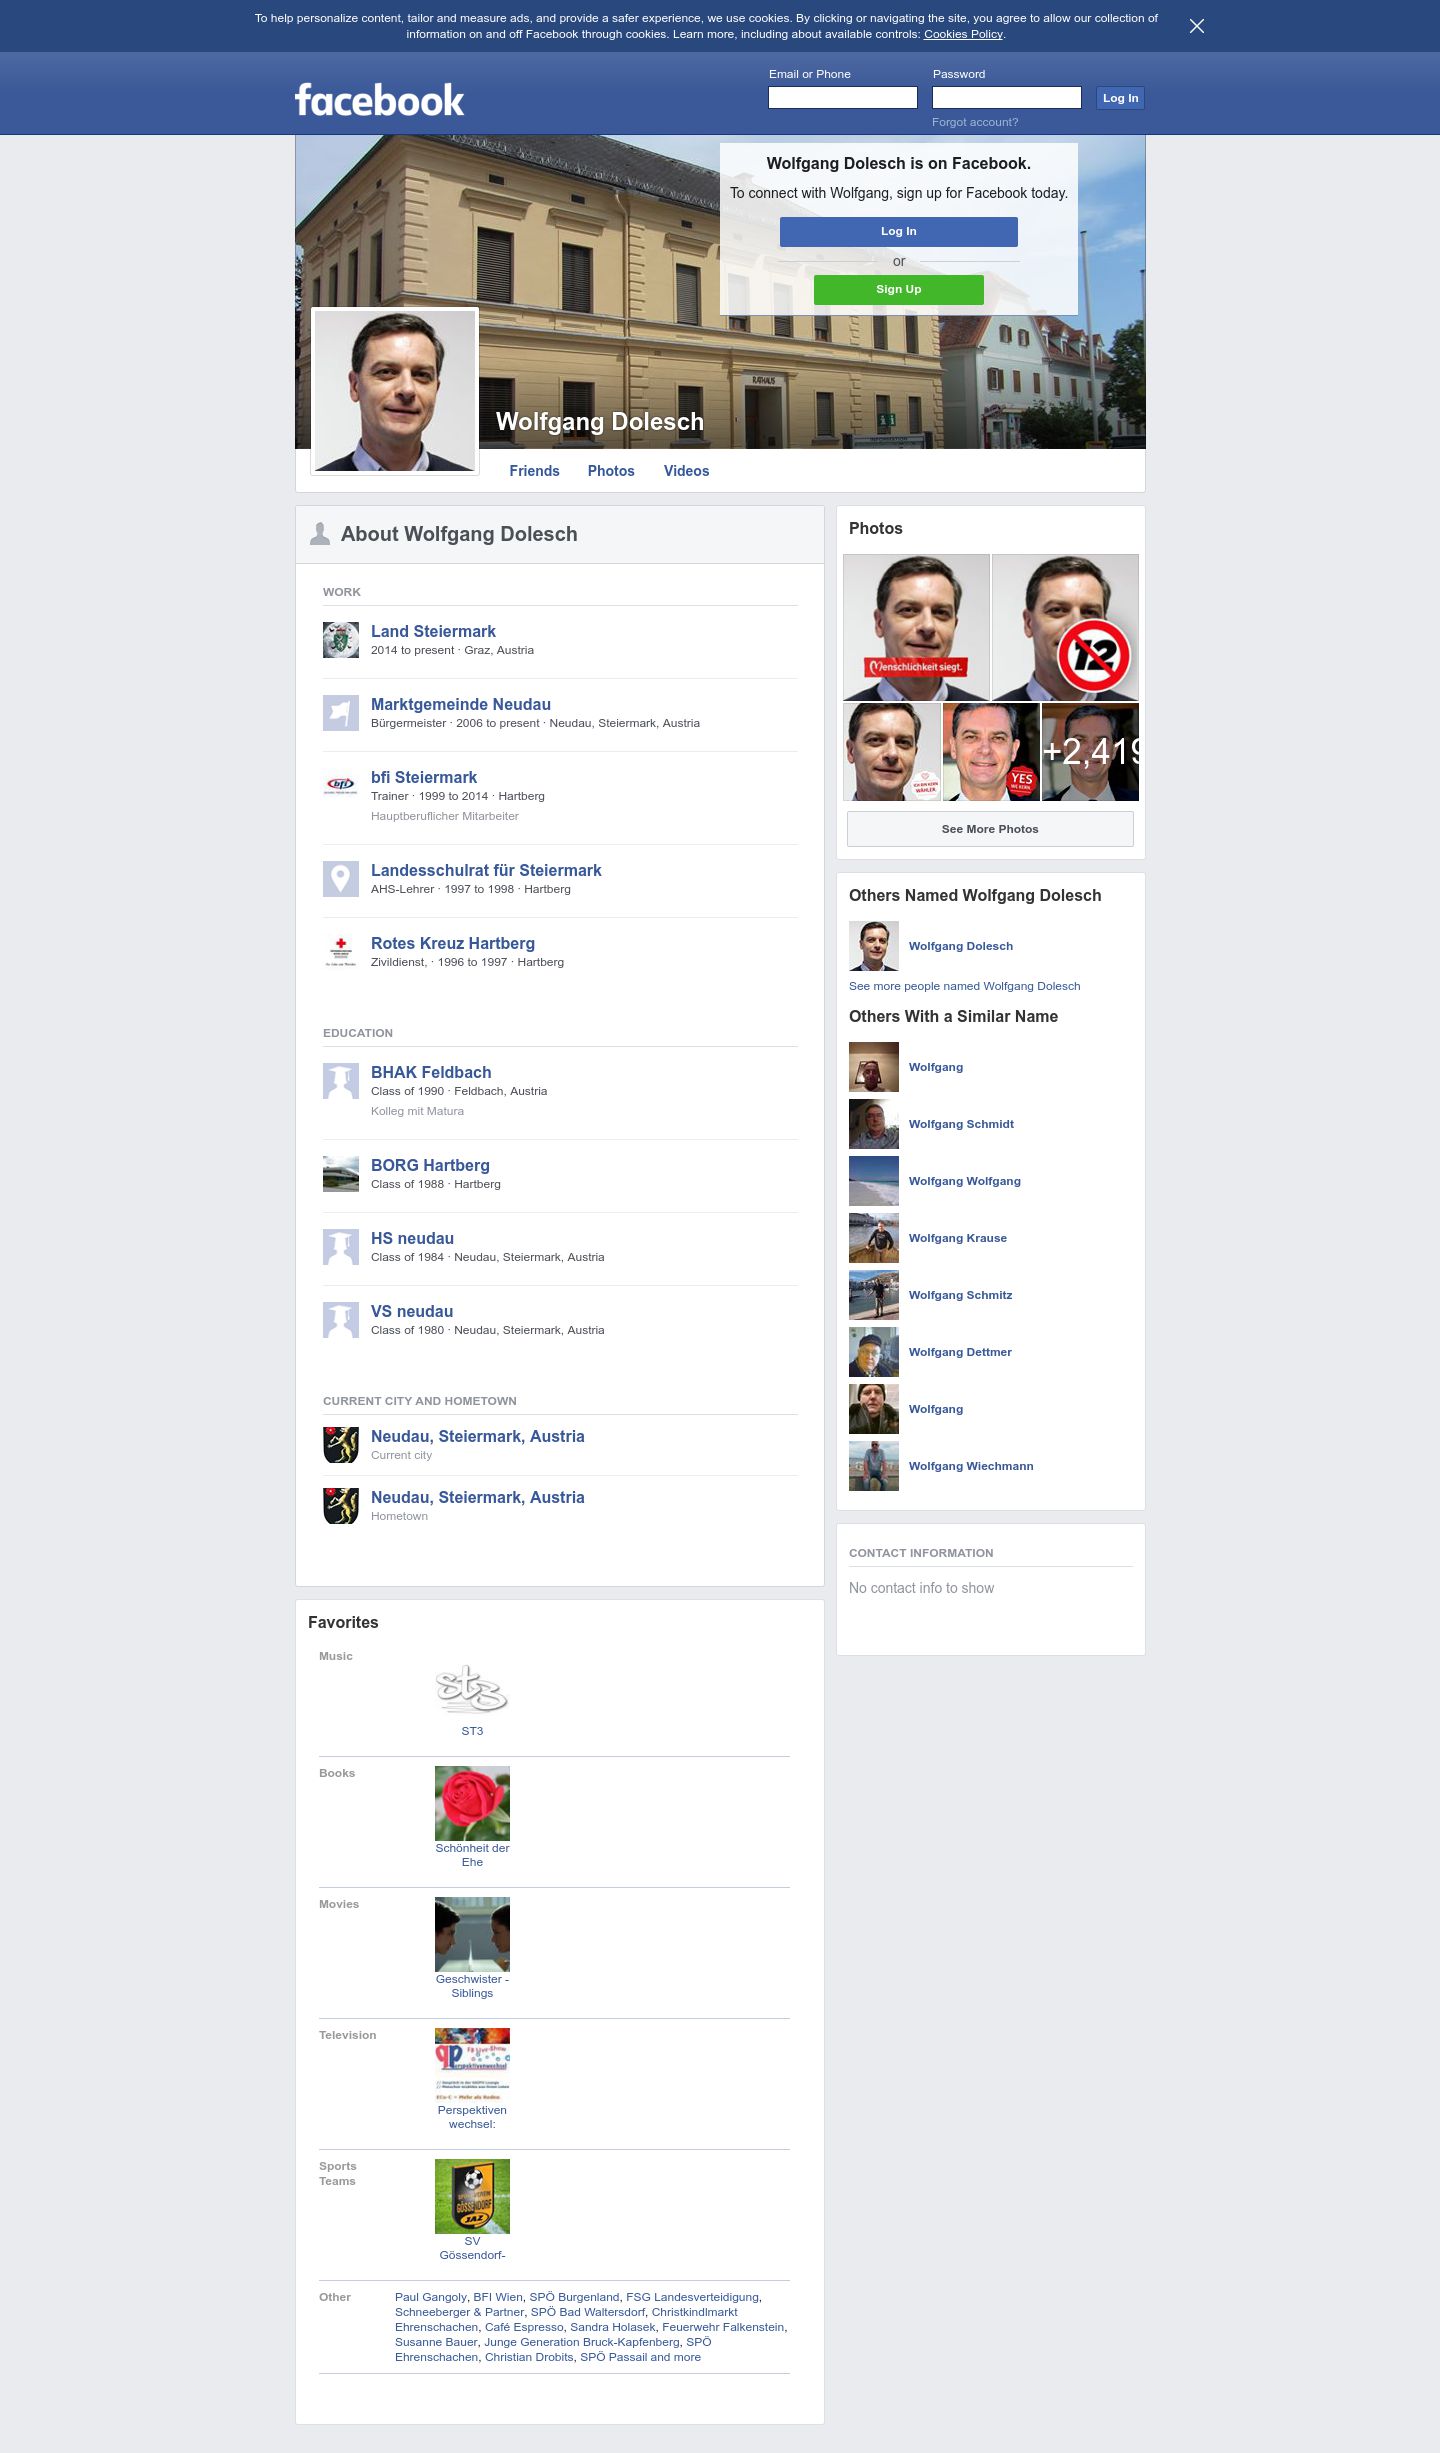Image resolution: width=1440 pixels, height=2453 pixels.
Task: Click the SV Gössendorf team crest
Action: [472, 2196]
